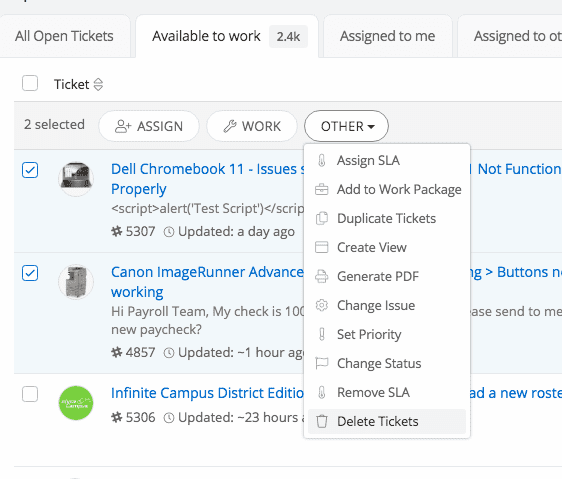Click the trash icon for Delete Tickets
Viewport: 562px width, 479px height.
coord(322,422)
